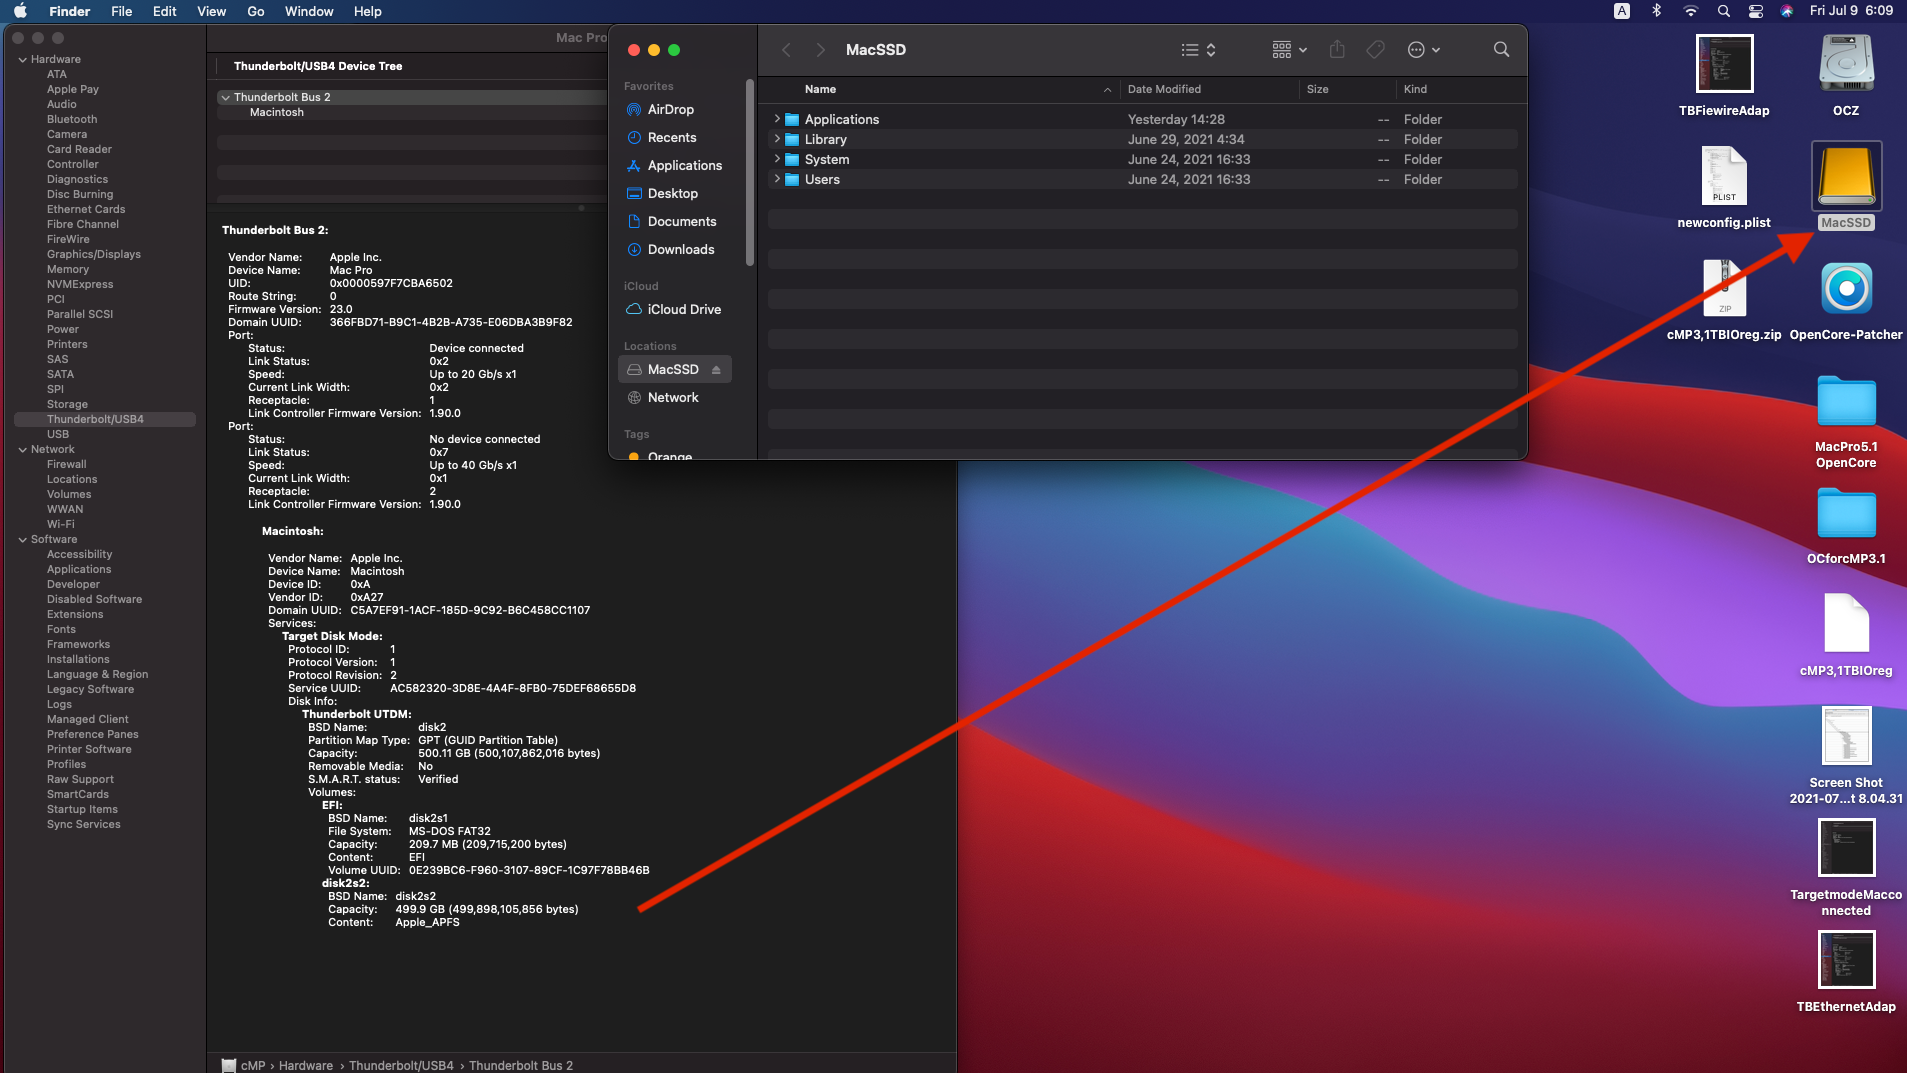This screenshot has width=1907, height=1073.
Task: Open the OCZ drive icon on desktop
Action: tap(1846, 65)
